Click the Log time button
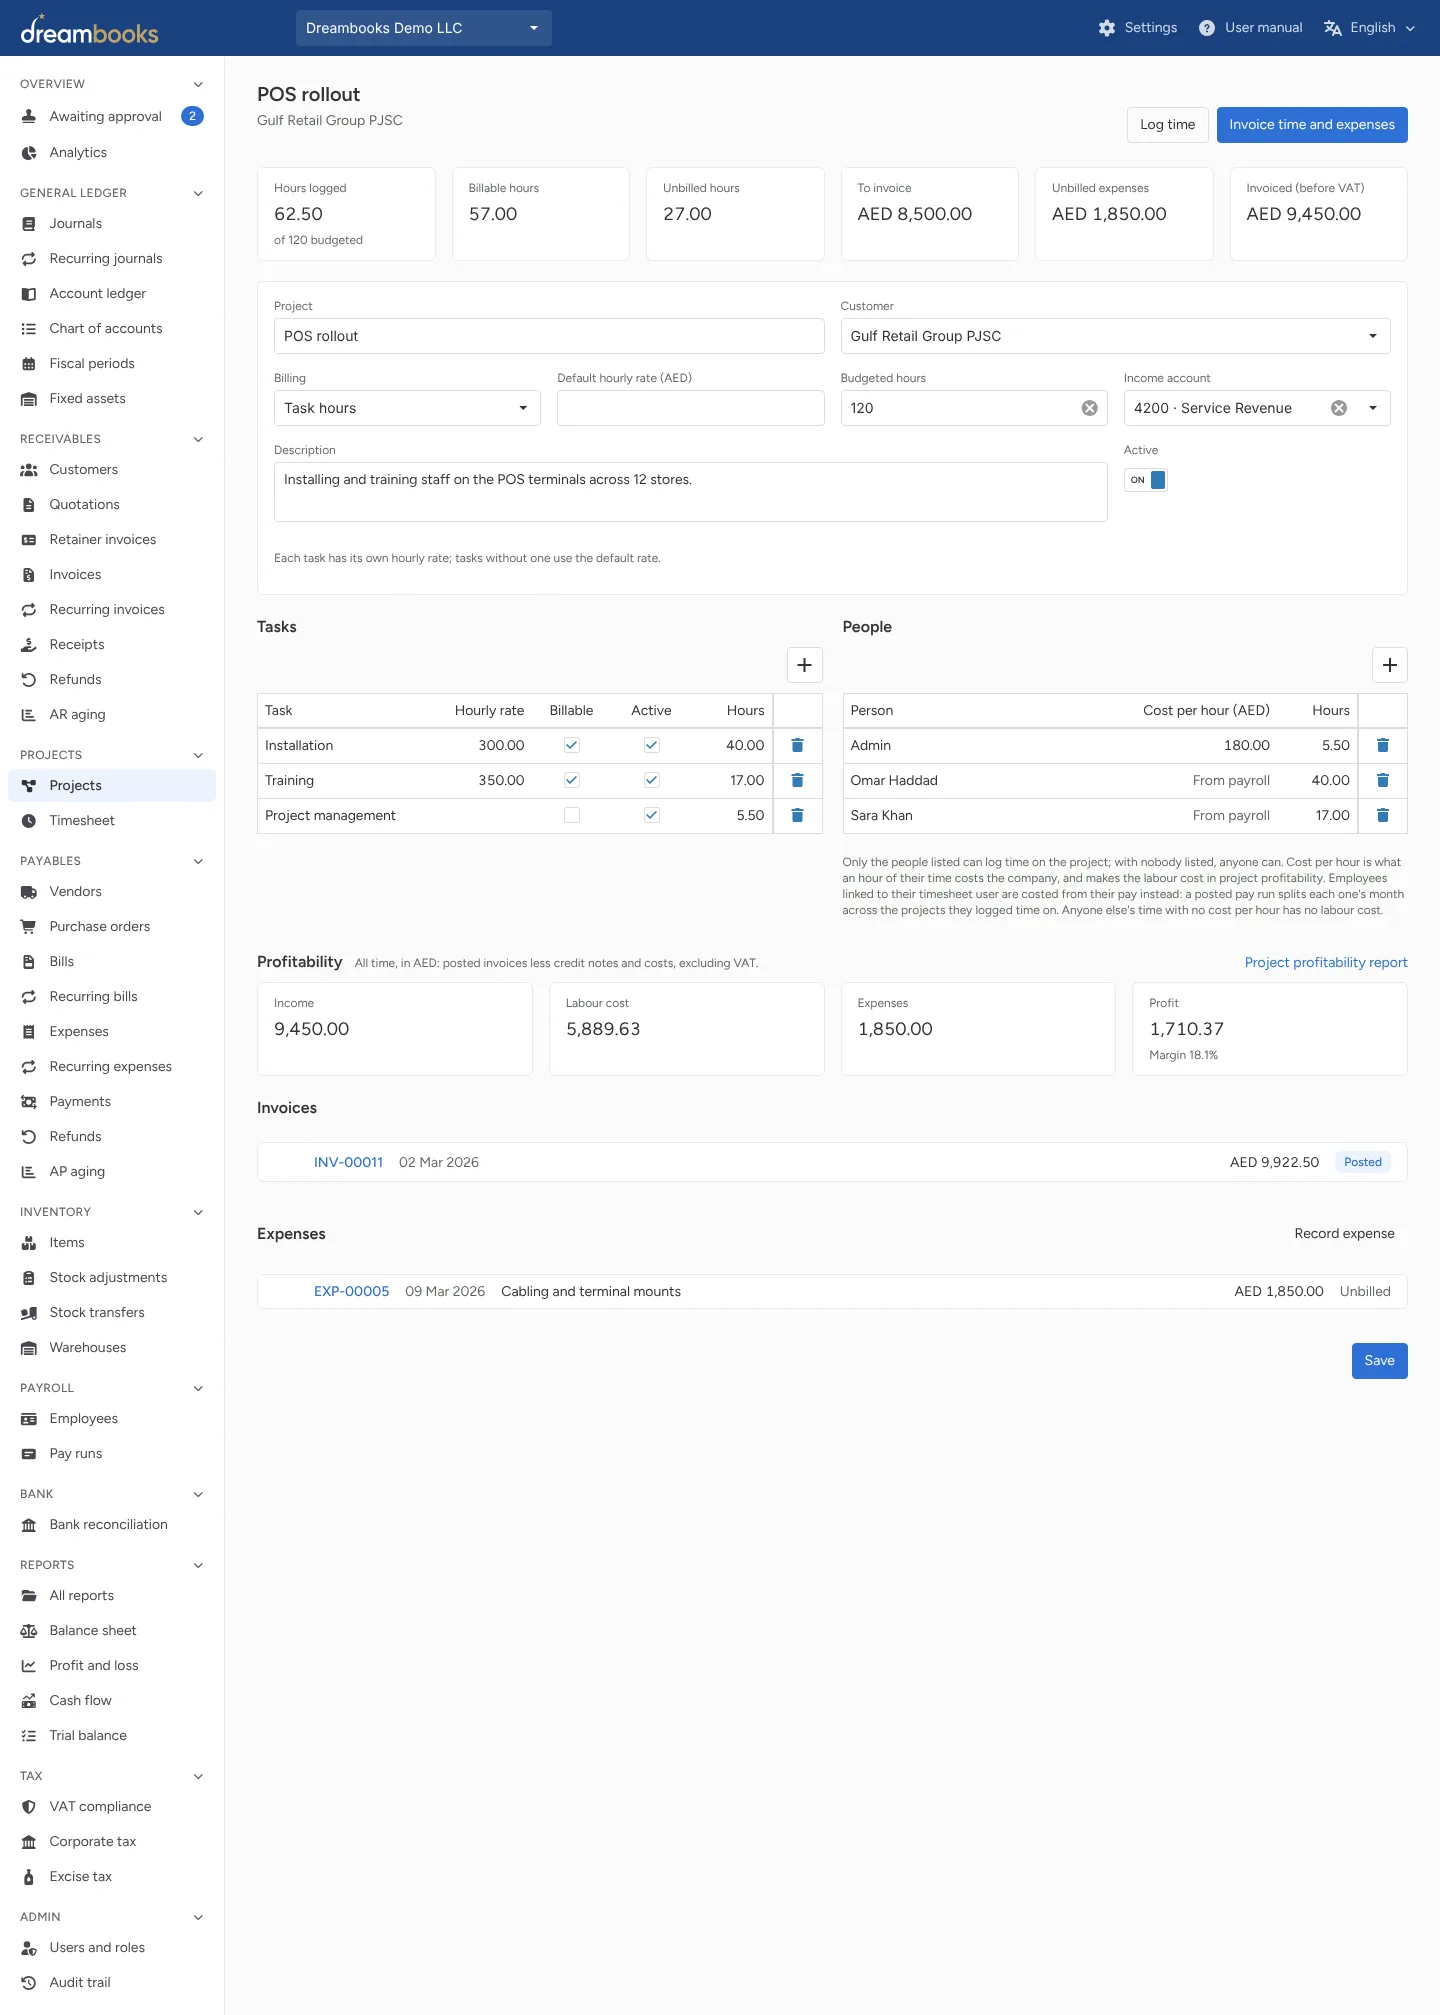 (1167, 125)
